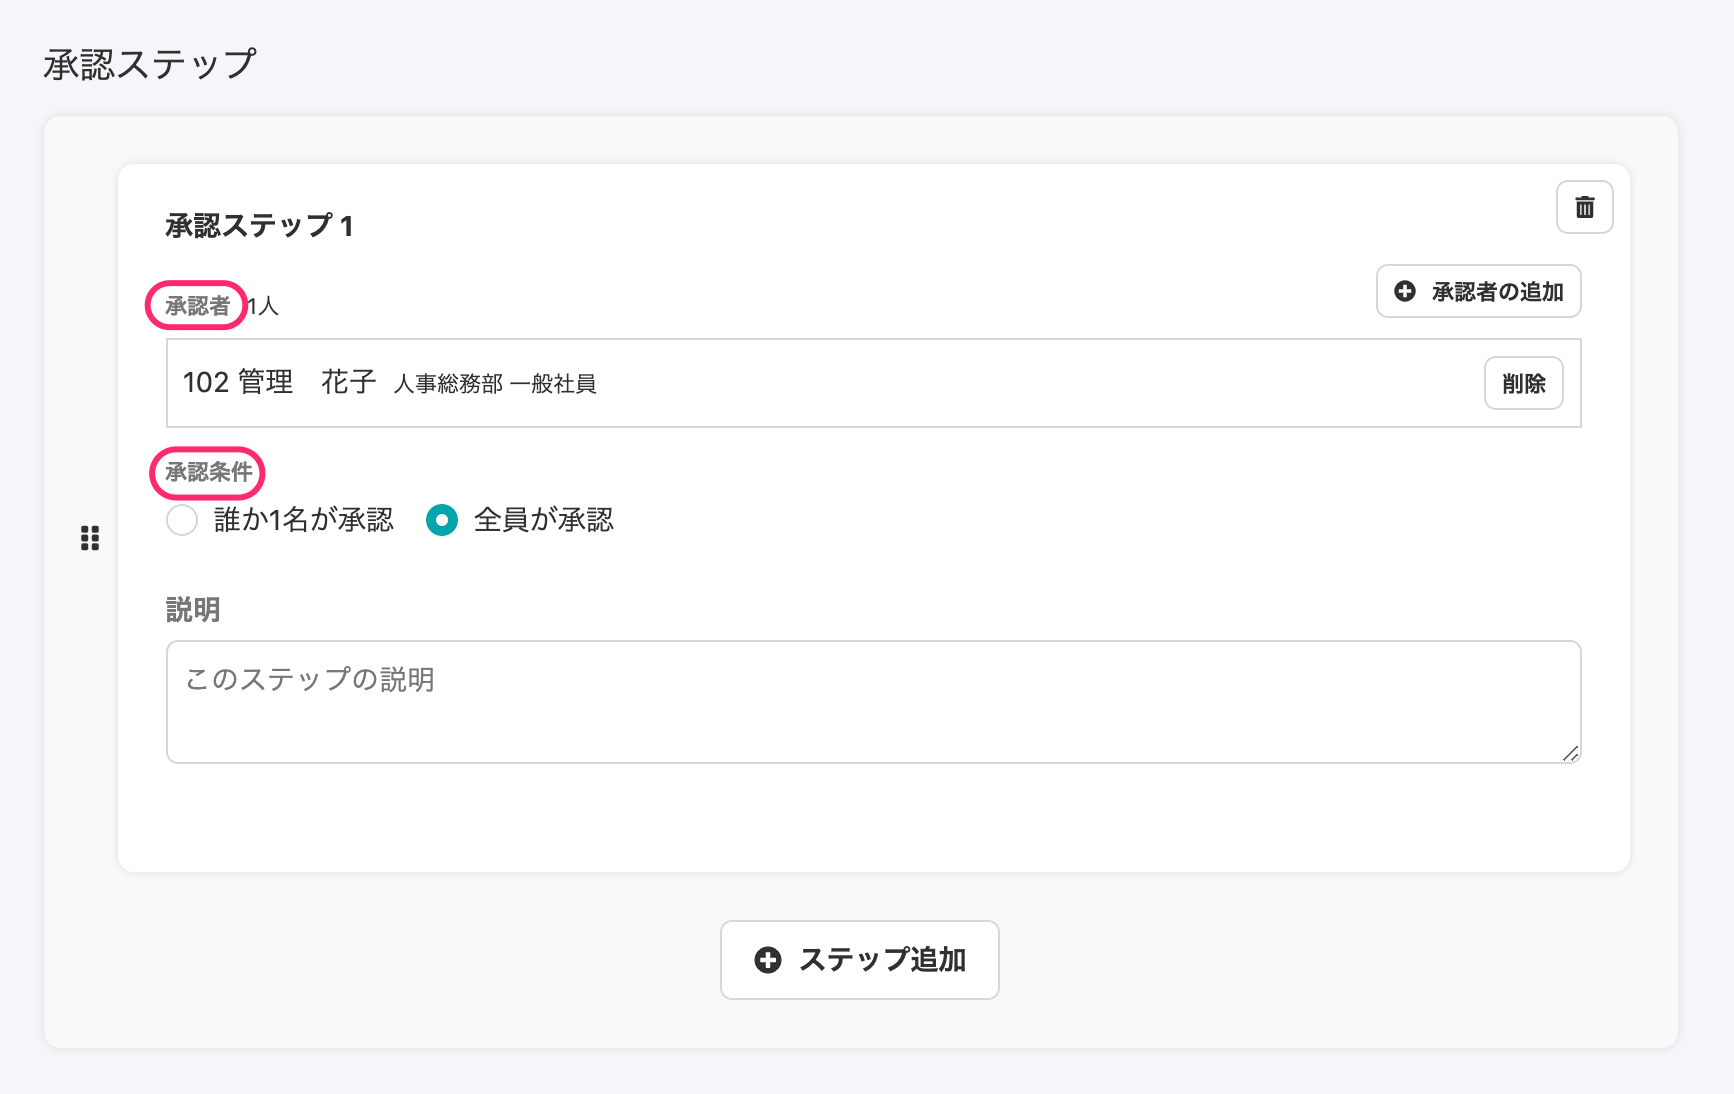Select the 全員が承認 radio option
Image resolution: width=1734 pixels, height=1094 pixels.
pos(442,520)
